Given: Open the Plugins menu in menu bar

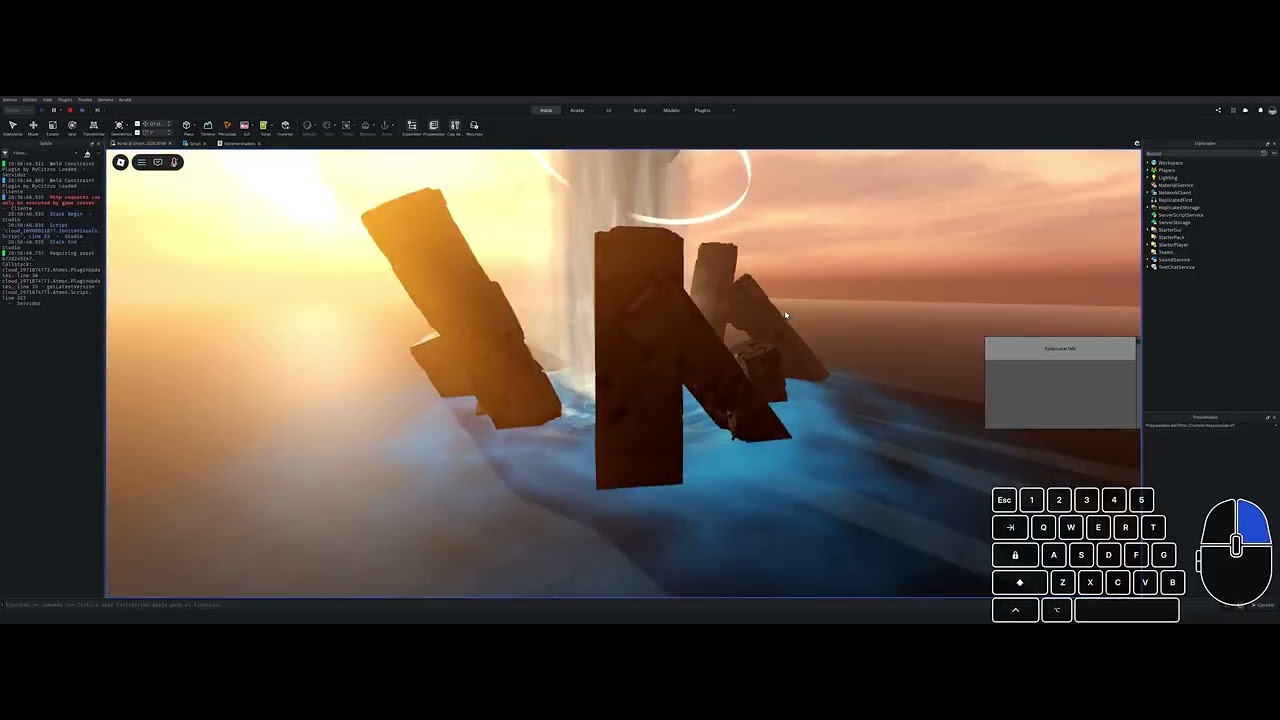Looking at the screenshot, I should [65, 100].
